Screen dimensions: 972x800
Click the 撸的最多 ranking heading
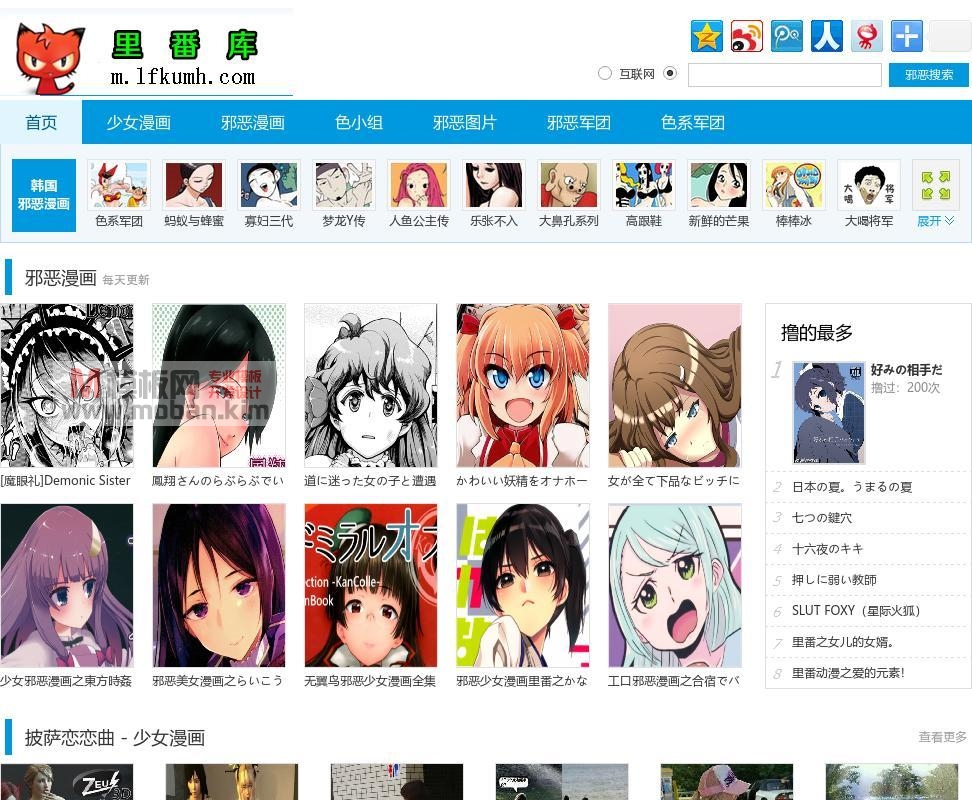click(816, 333)
